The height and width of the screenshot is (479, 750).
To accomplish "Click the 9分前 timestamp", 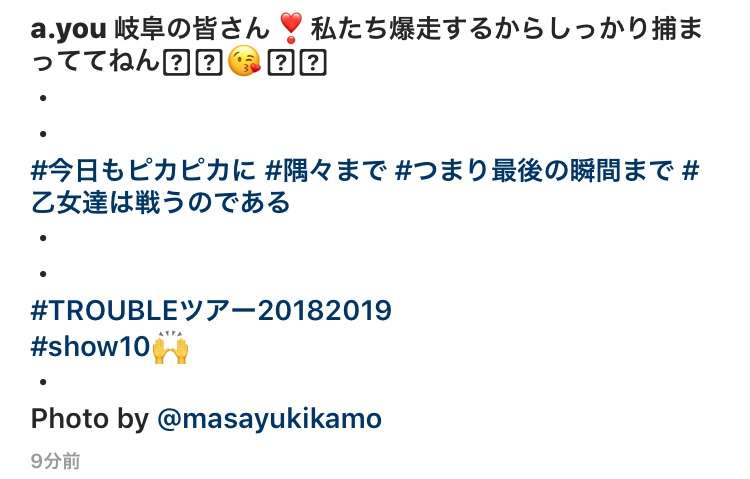I will click(x=55, y=461).
